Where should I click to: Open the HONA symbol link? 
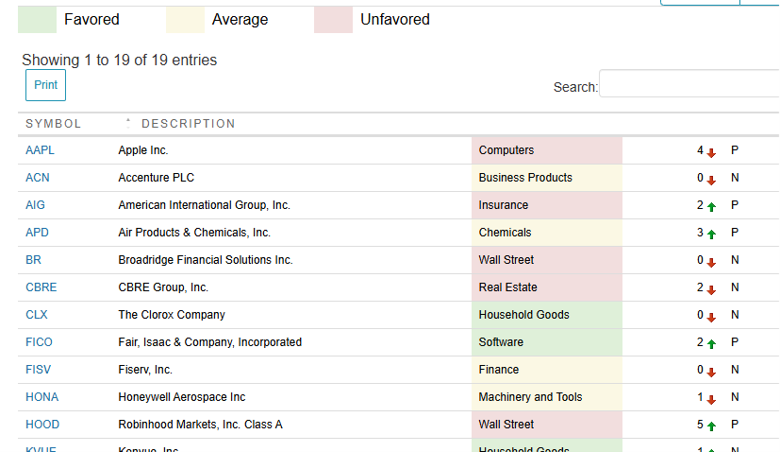(42, 397)
